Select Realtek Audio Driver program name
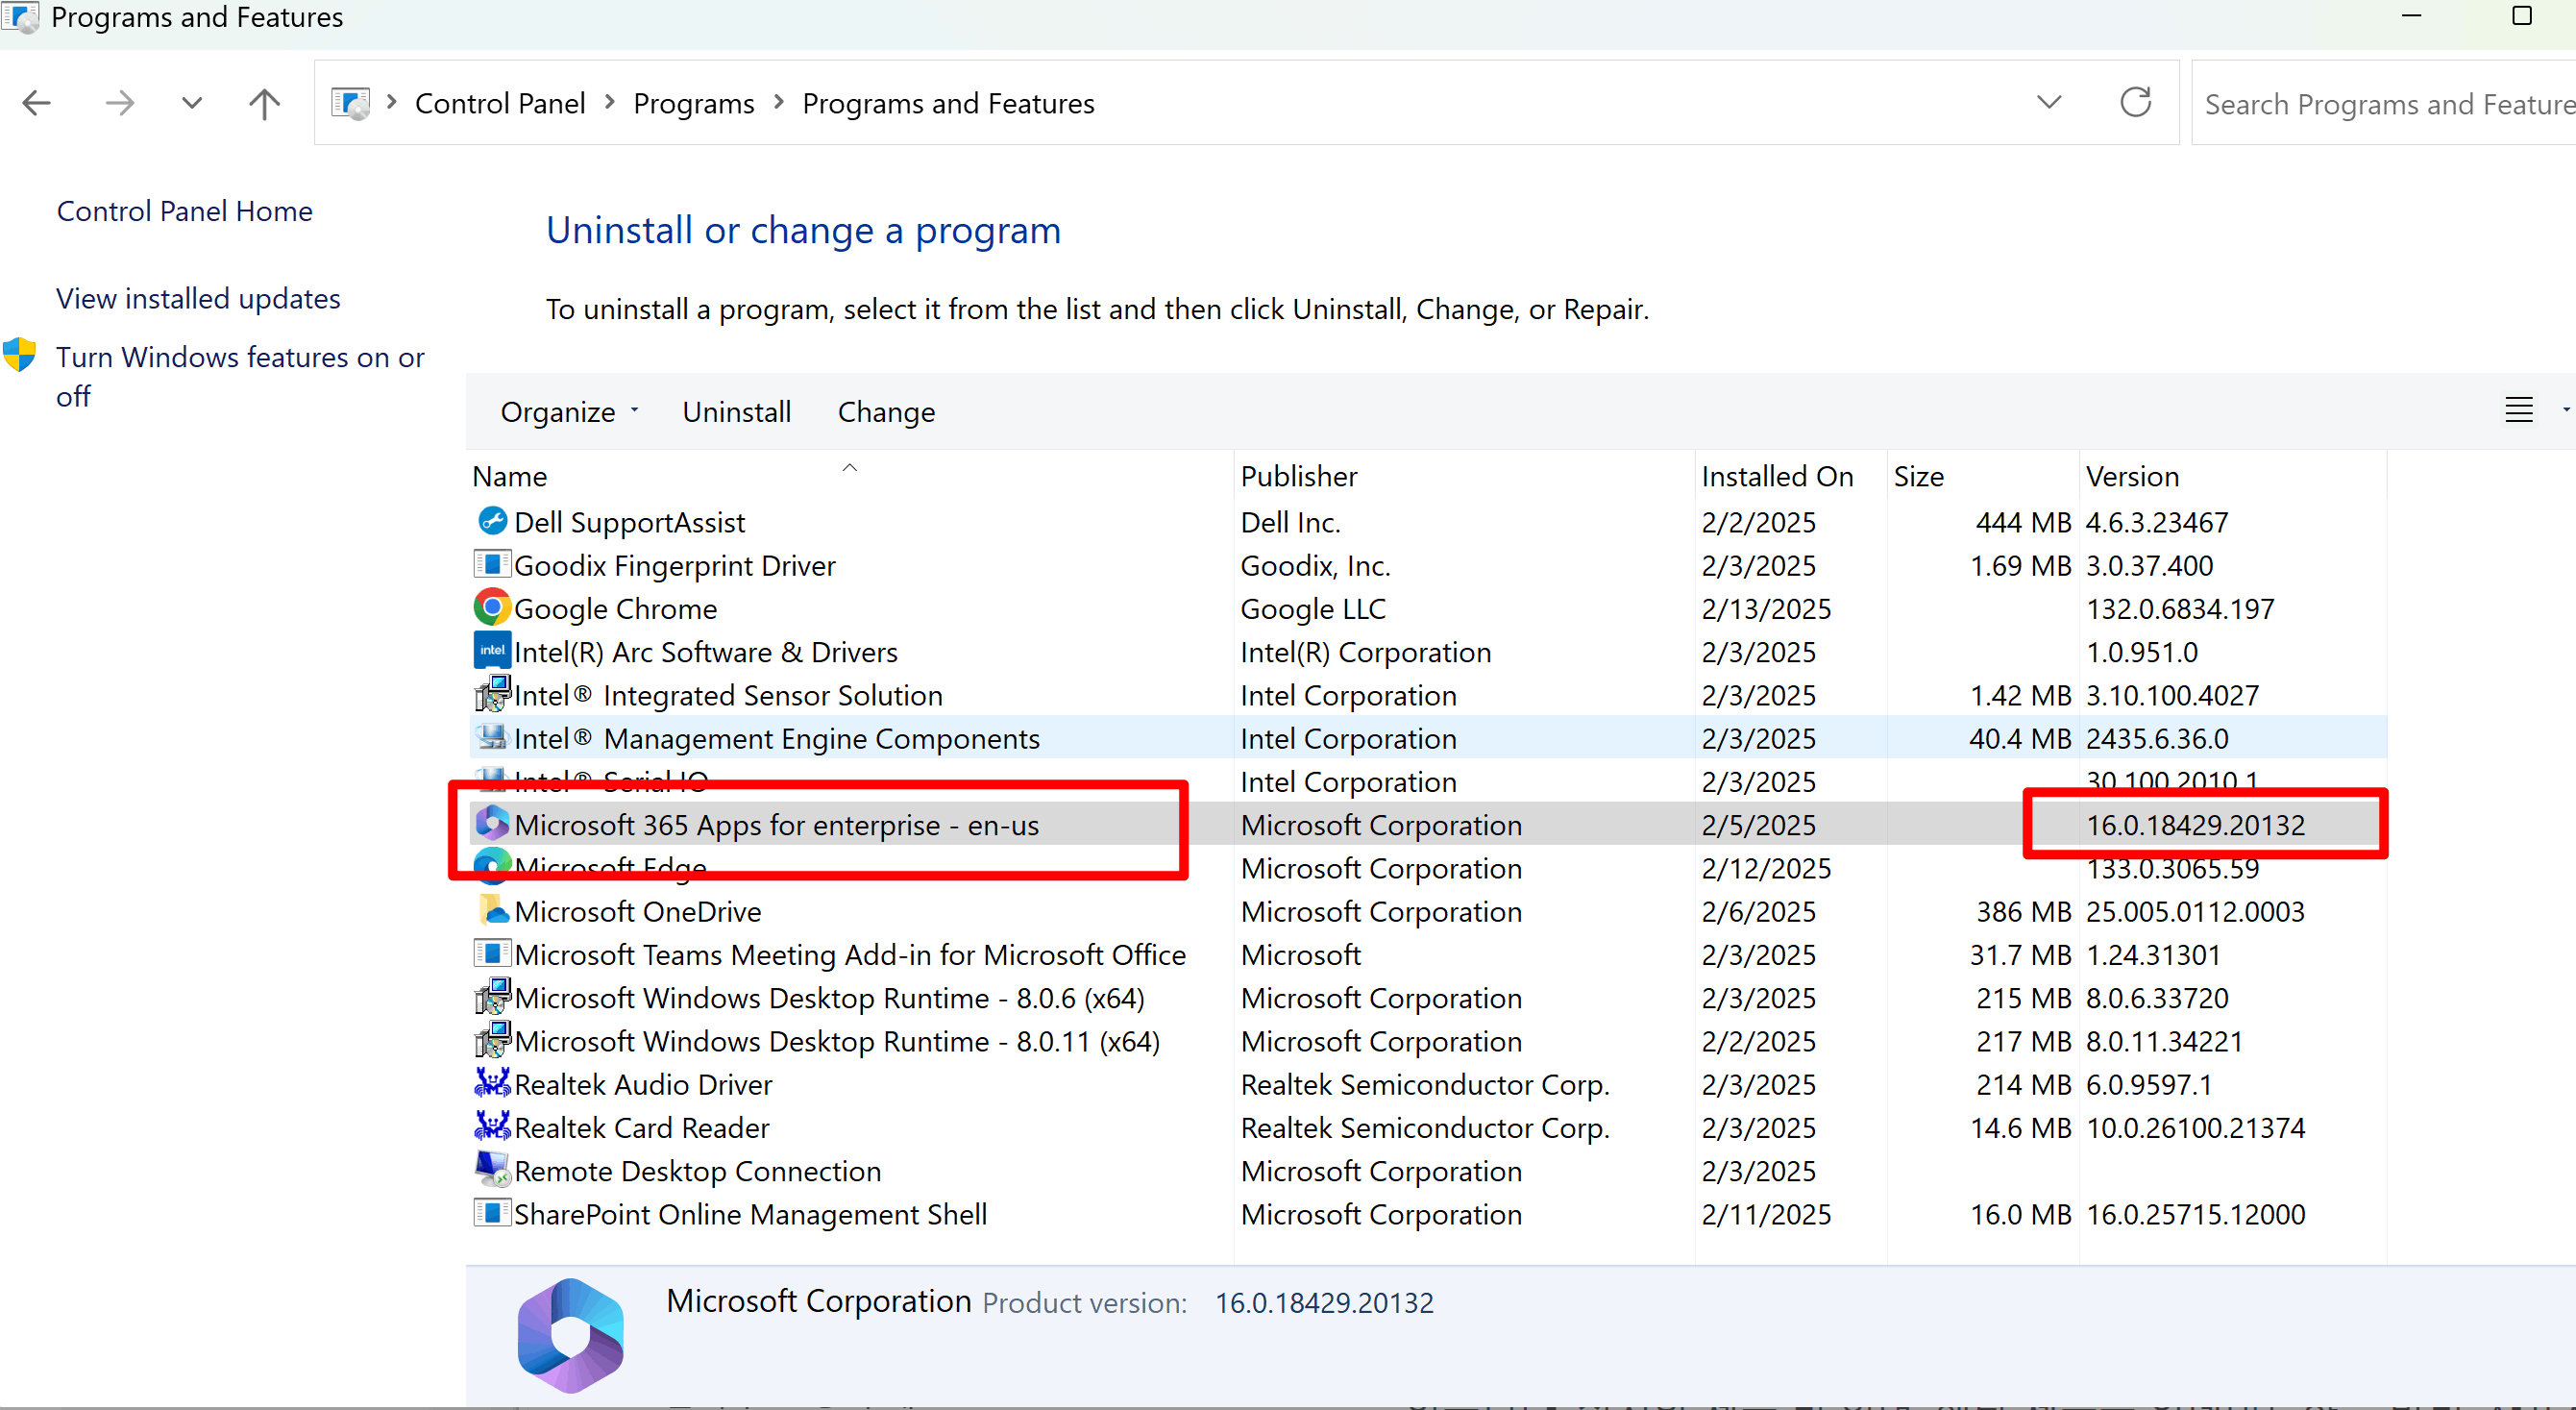Viewport: 2576px width, 1410px height. point(643,1084)
